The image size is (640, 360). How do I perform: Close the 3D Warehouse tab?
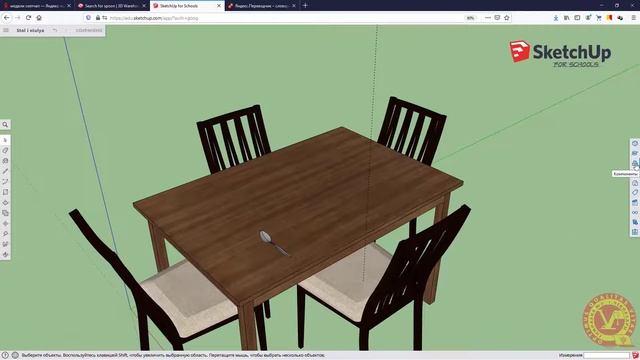[x=144, y=6]
